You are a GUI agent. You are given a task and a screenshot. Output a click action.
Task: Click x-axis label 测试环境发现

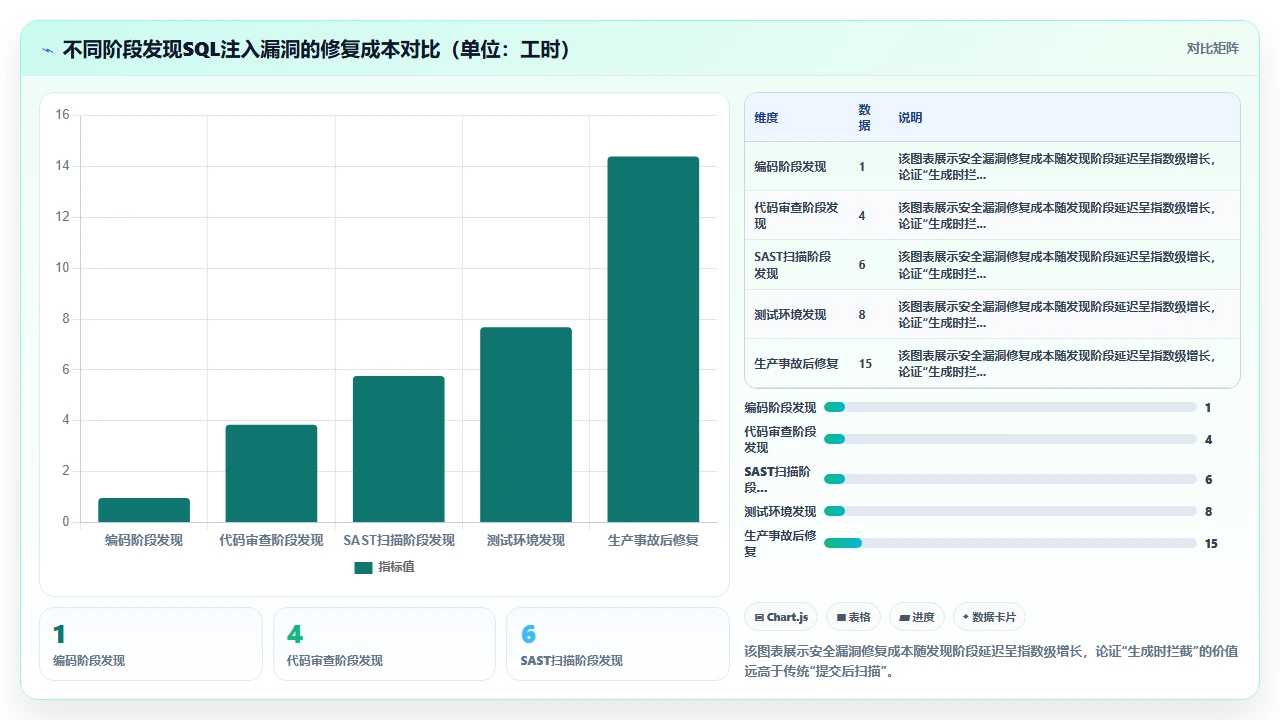[526, 540]
